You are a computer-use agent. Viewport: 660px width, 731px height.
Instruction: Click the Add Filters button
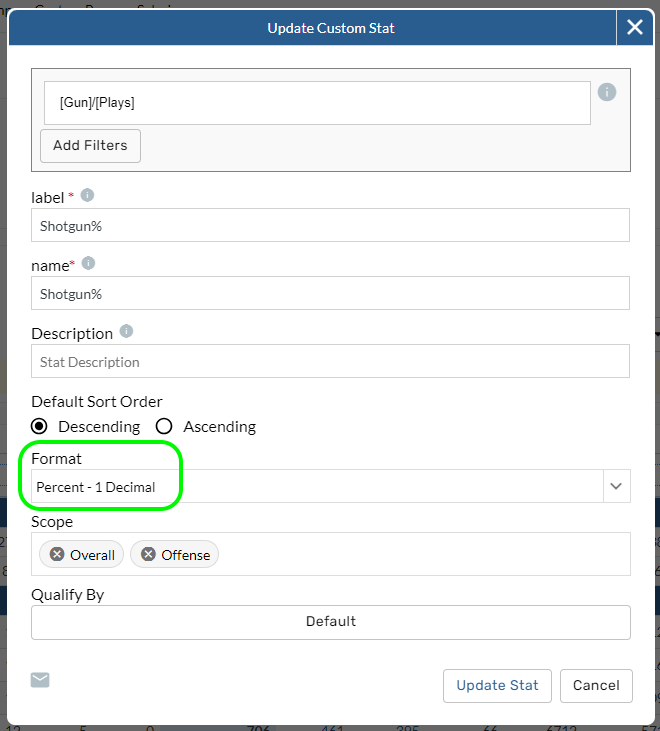[90, 146]
